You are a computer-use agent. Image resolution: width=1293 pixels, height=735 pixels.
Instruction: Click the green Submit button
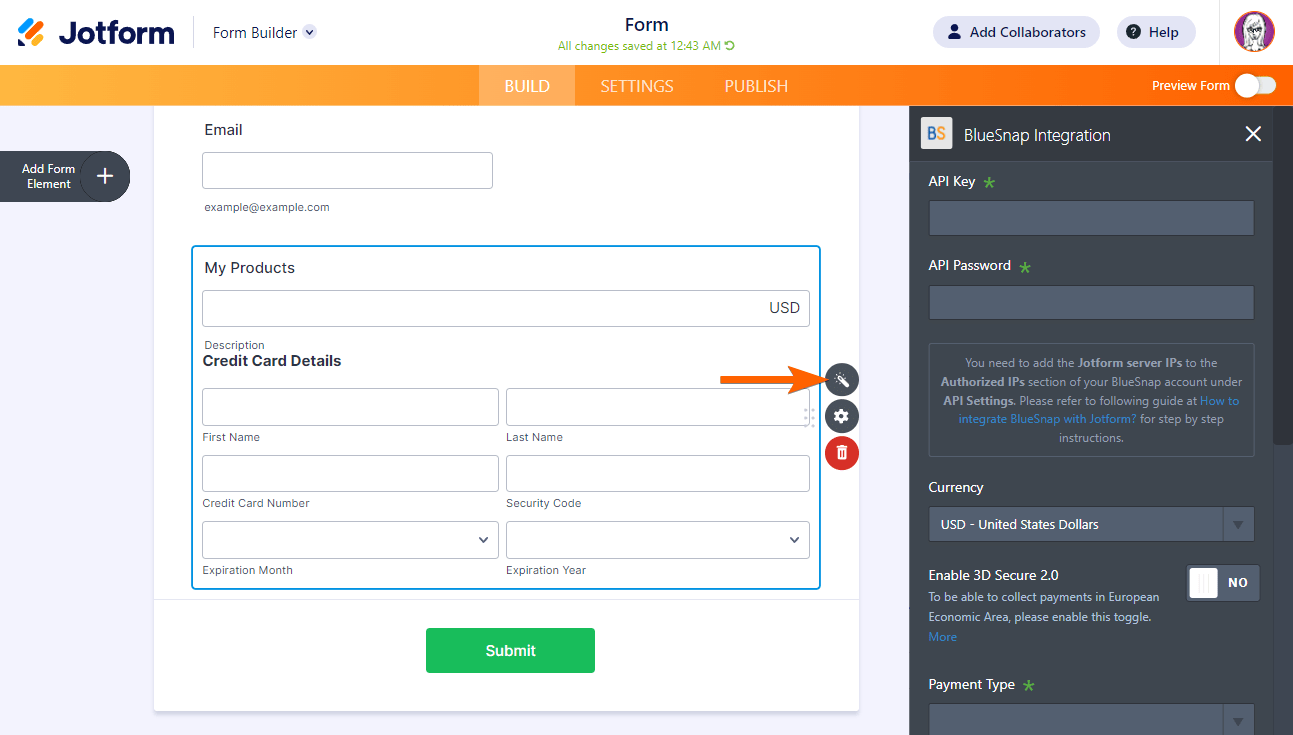coord(510,650)
